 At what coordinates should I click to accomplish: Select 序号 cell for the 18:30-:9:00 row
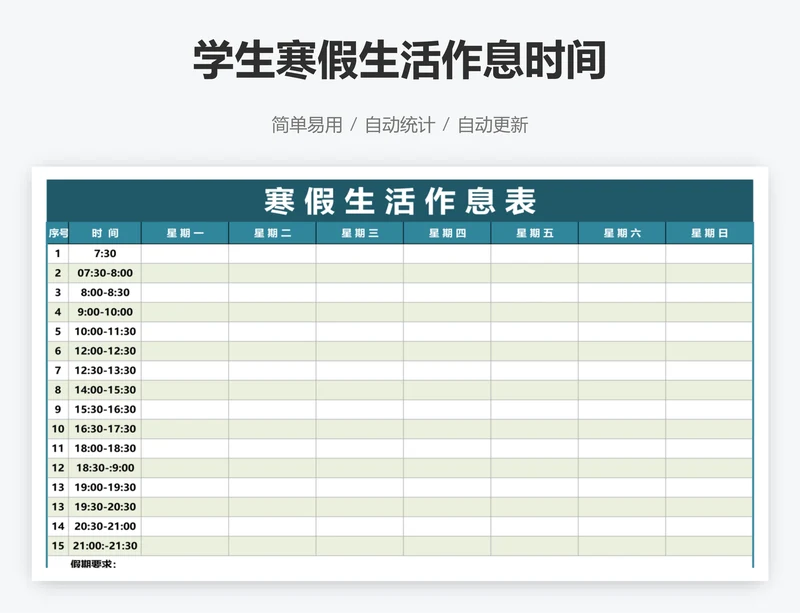tap(58, 468)
